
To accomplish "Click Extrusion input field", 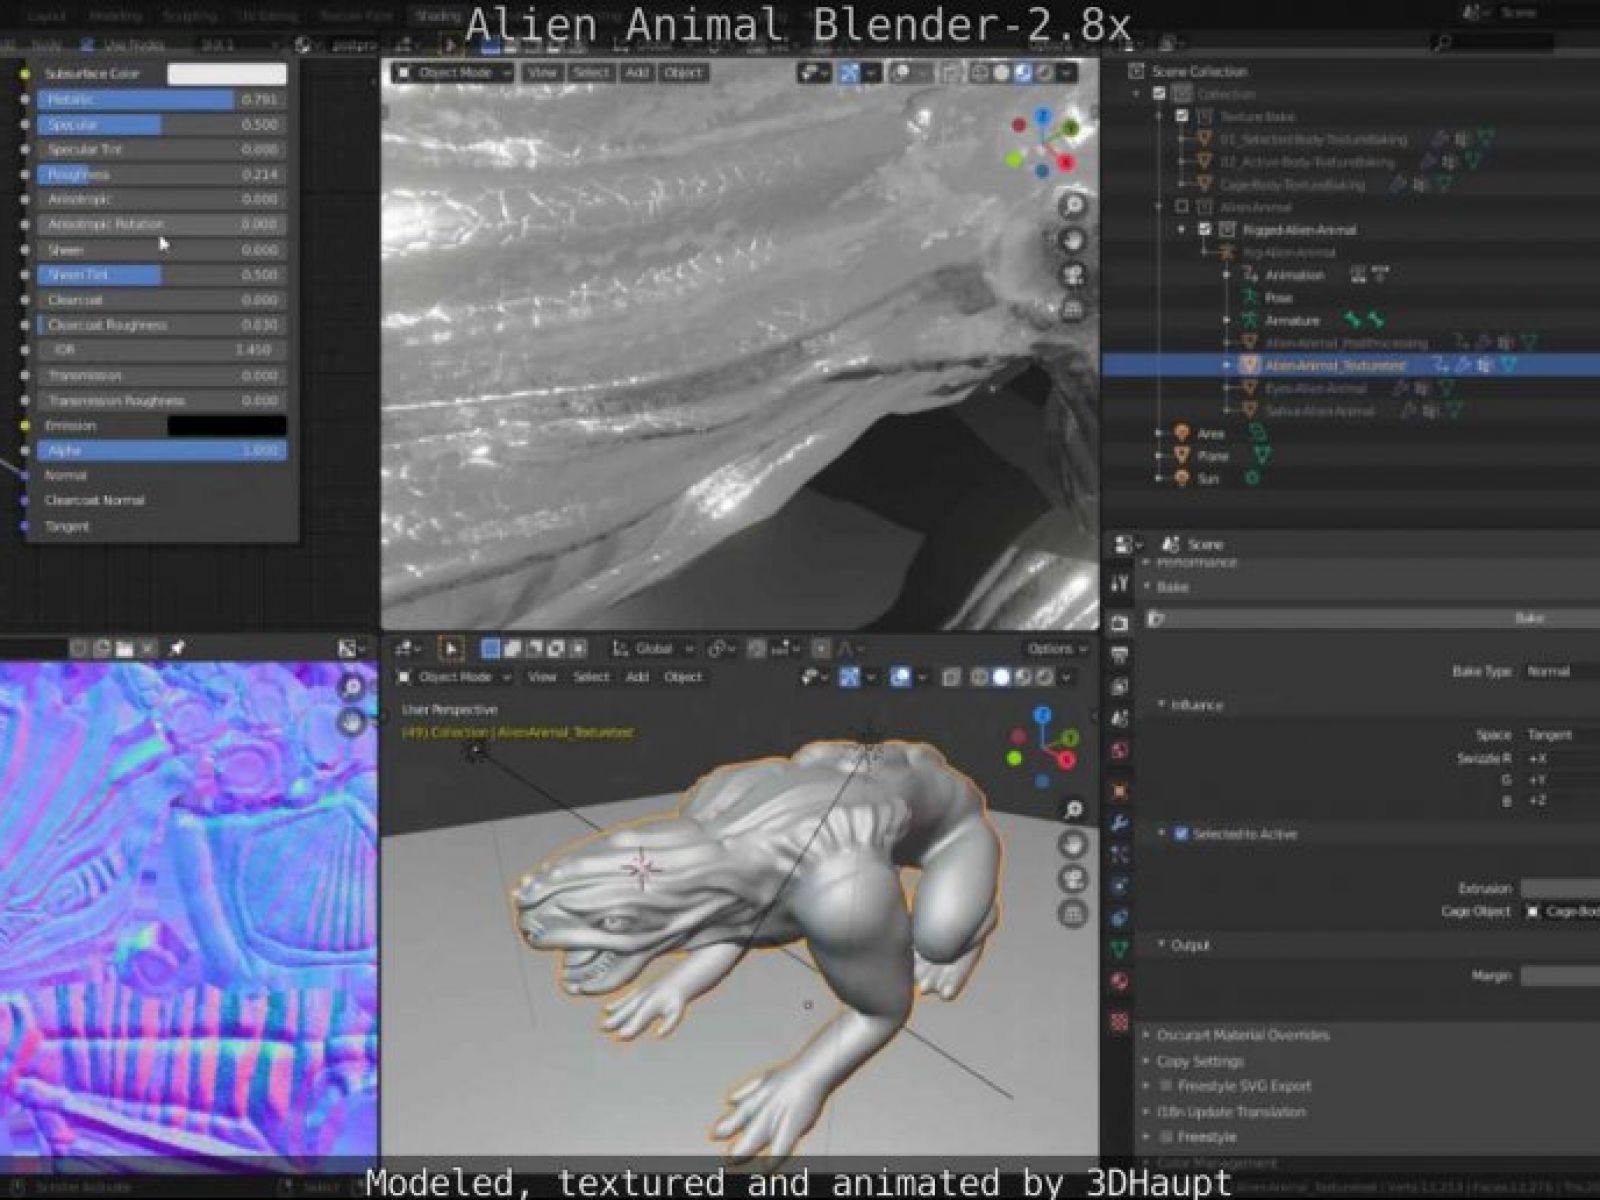I will pyautogui.click(x=1560, y=888).
